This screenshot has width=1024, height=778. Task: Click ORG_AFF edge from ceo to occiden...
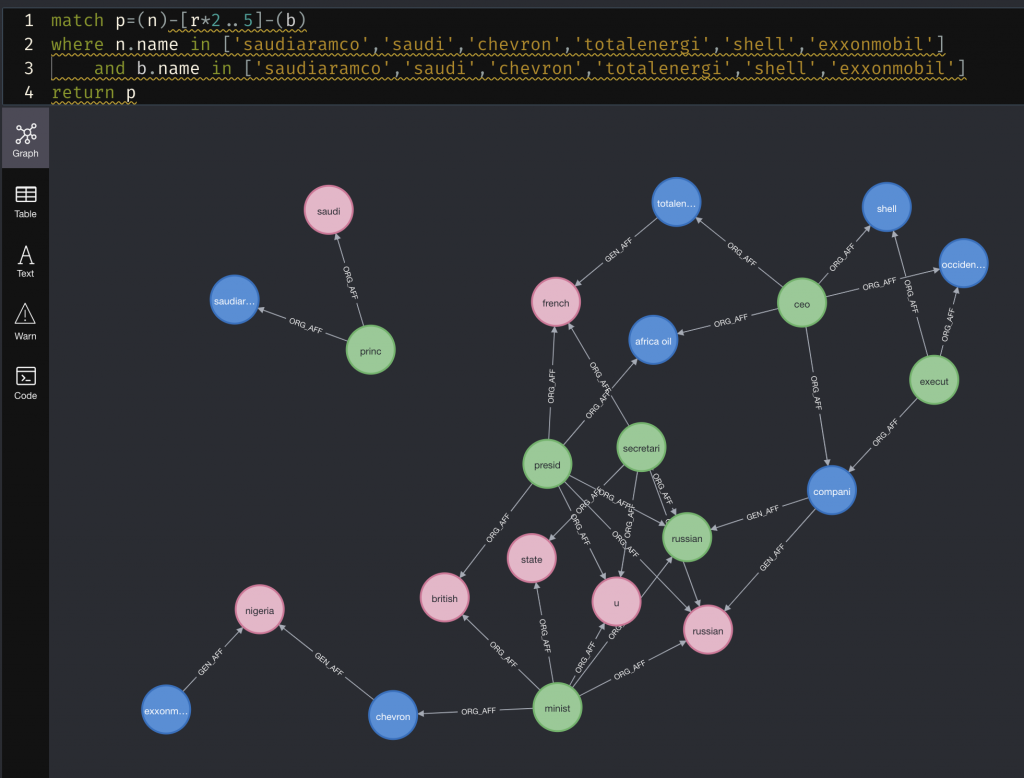point(879,284)
